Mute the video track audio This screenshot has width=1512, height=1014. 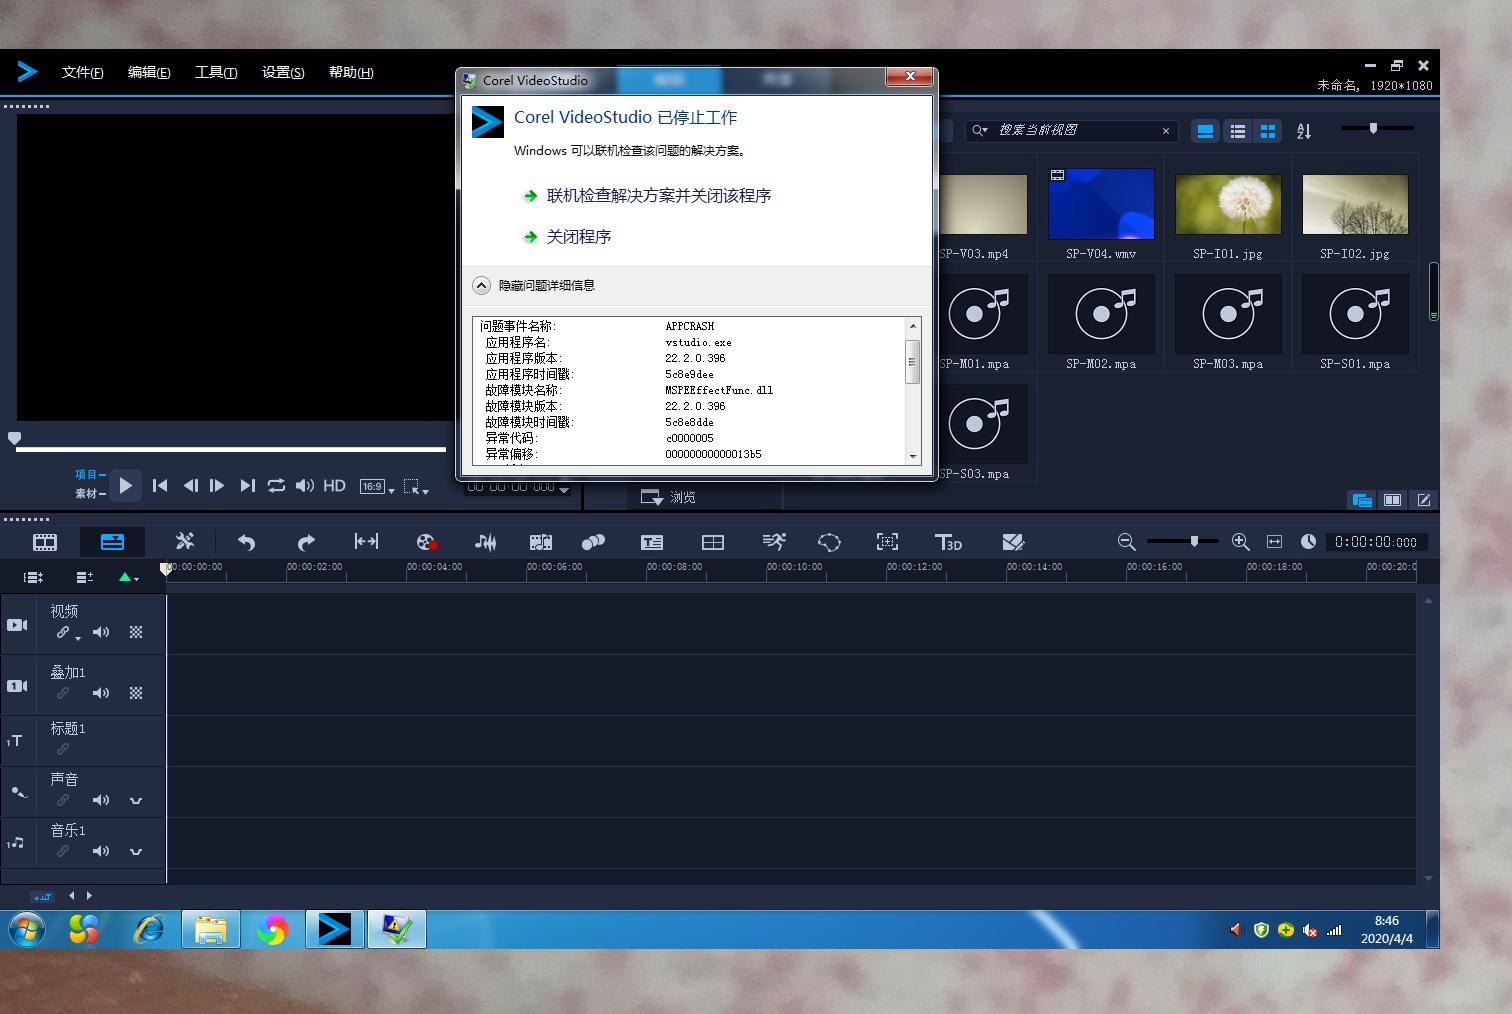pos(101,632)
